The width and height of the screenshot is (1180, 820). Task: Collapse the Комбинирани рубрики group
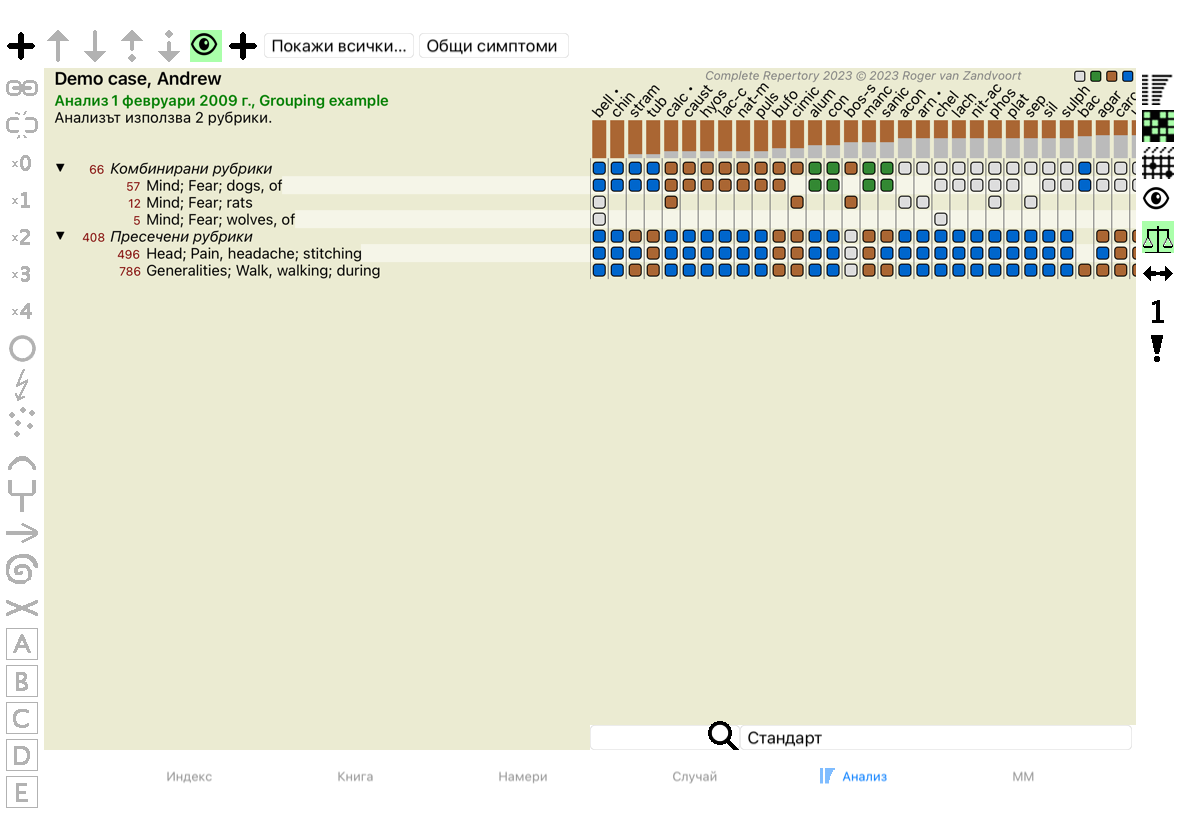(x=61, y=169)
